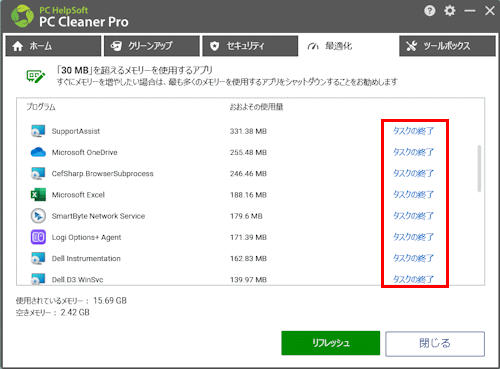Select the 最適化 tab
The width and height of the screenshot is (500, 369).
pos(348,46)
